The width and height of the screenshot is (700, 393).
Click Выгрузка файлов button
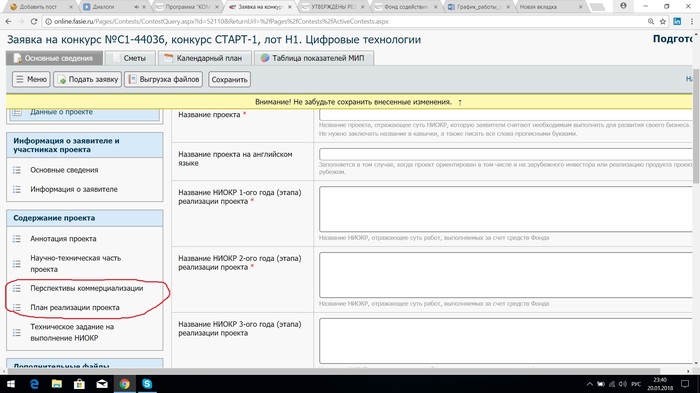(163, 79)
